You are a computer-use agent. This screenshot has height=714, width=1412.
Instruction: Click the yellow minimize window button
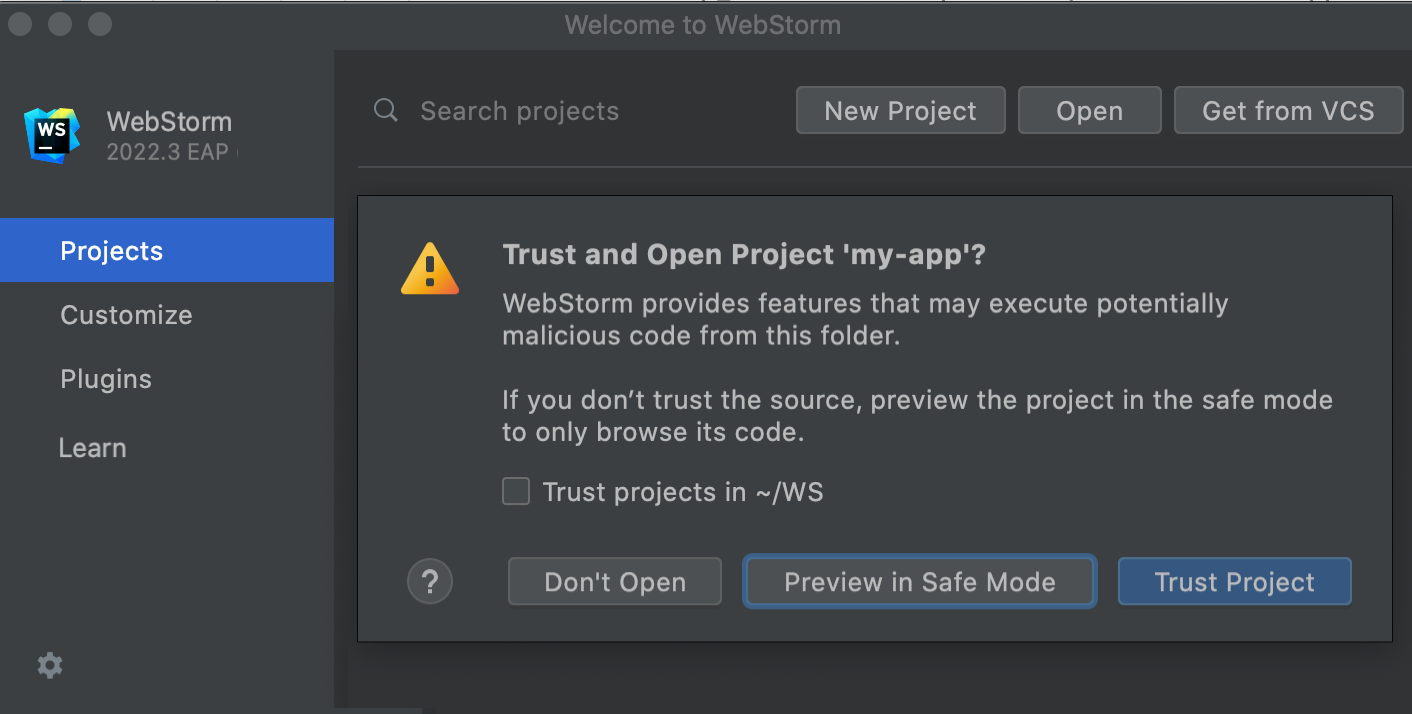pyautogui.click(x=58, y=23)
